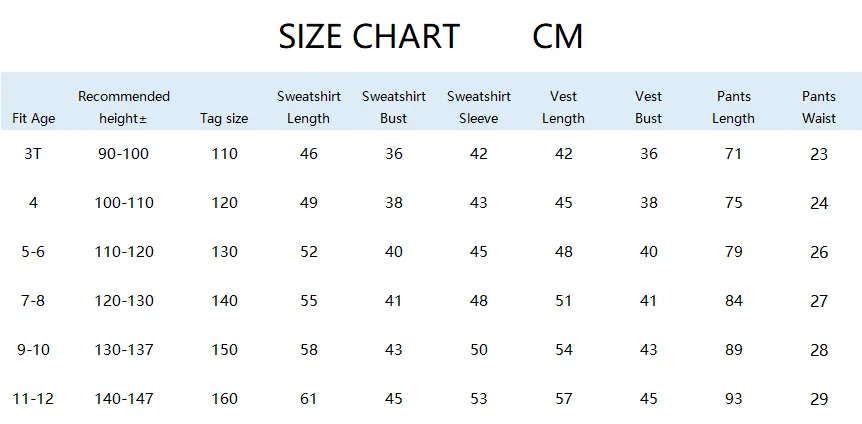This screenshot has width=862, height=424.
Task: Select the Fit Age column header
Action: click(x=34, y=118)
